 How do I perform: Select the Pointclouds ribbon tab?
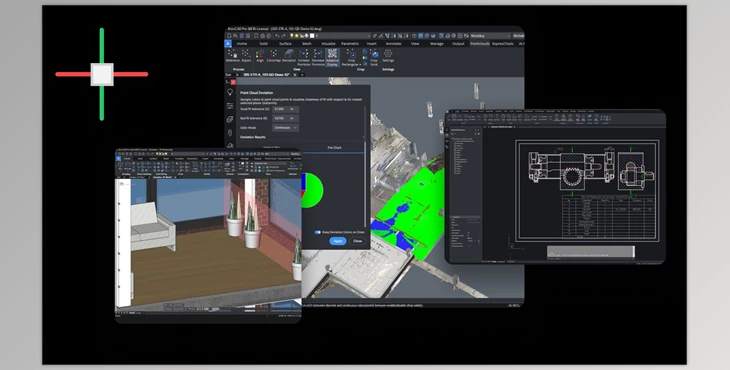click(x=480, y=43)
